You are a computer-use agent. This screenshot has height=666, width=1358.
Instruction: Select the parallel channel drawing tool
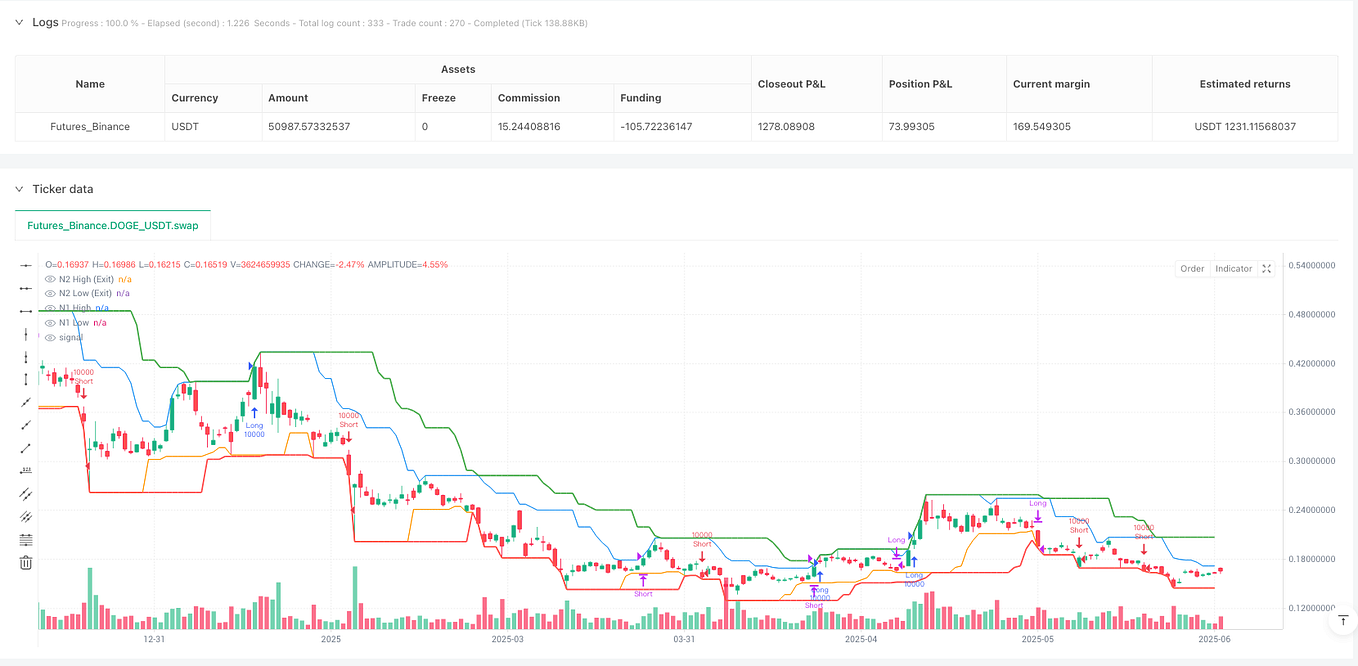pyautogui.click(x=25, y=493)
